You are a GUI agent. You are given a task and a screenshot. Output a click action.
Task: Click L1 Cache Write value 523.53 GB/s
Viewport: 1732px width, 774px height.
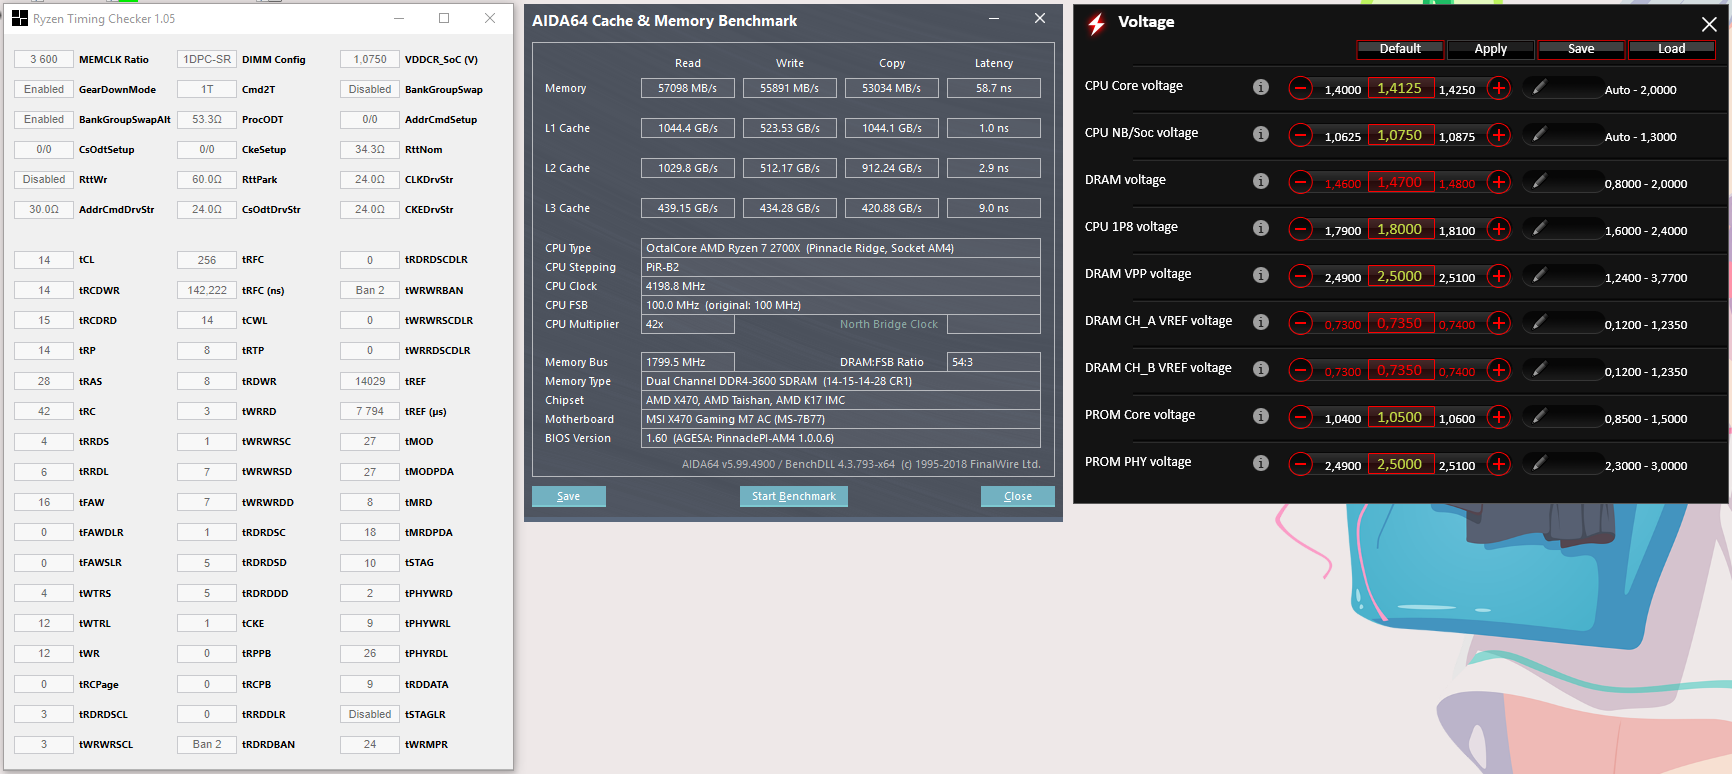pyautogui.click(x=790, y=128)
